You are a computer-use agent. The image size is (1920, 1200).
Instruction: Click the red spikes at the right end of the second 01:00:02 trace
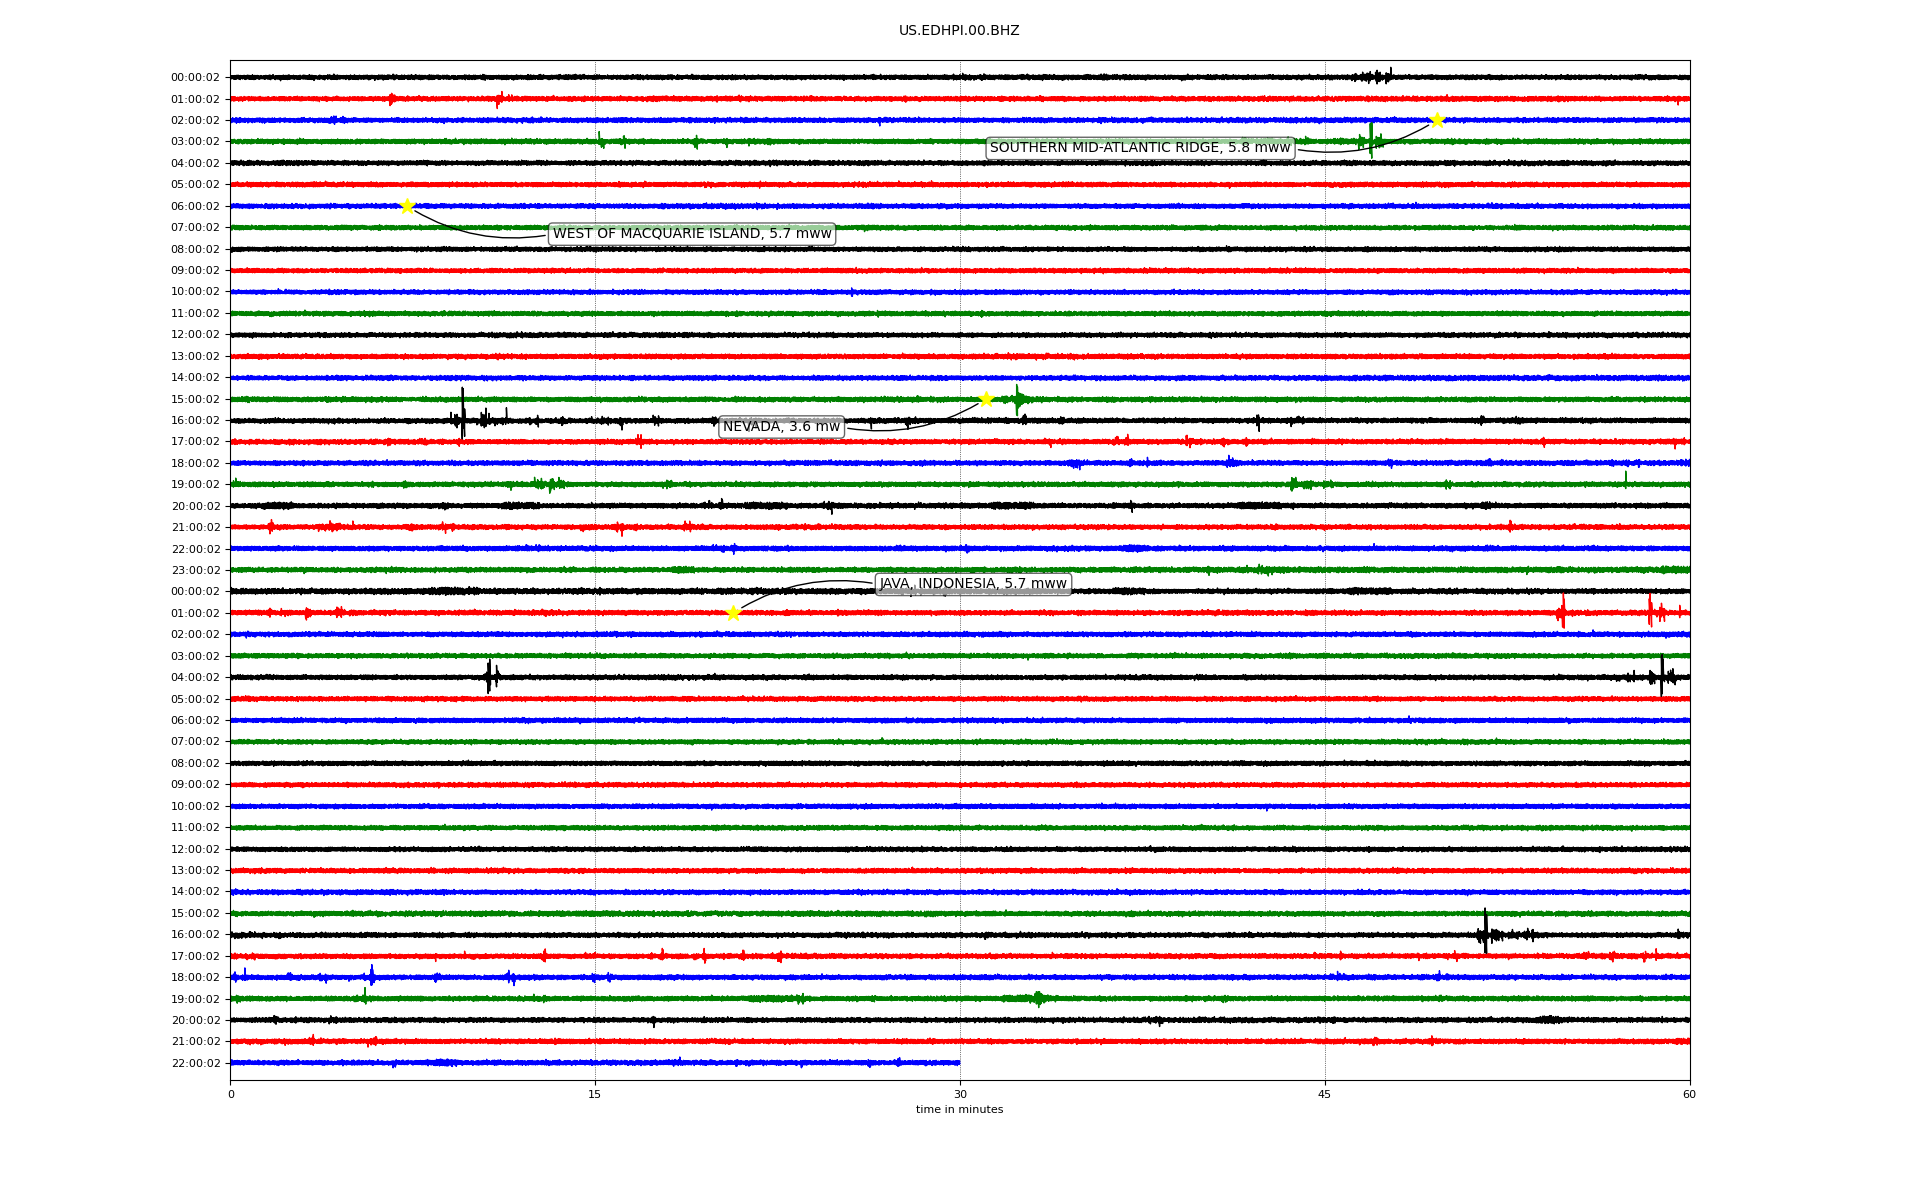pos(1650,611)
